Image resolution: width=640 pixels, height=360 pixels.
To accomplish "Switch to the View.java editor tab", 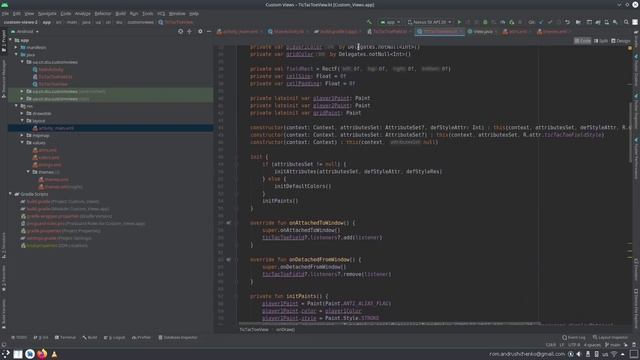I will [483, 31].
